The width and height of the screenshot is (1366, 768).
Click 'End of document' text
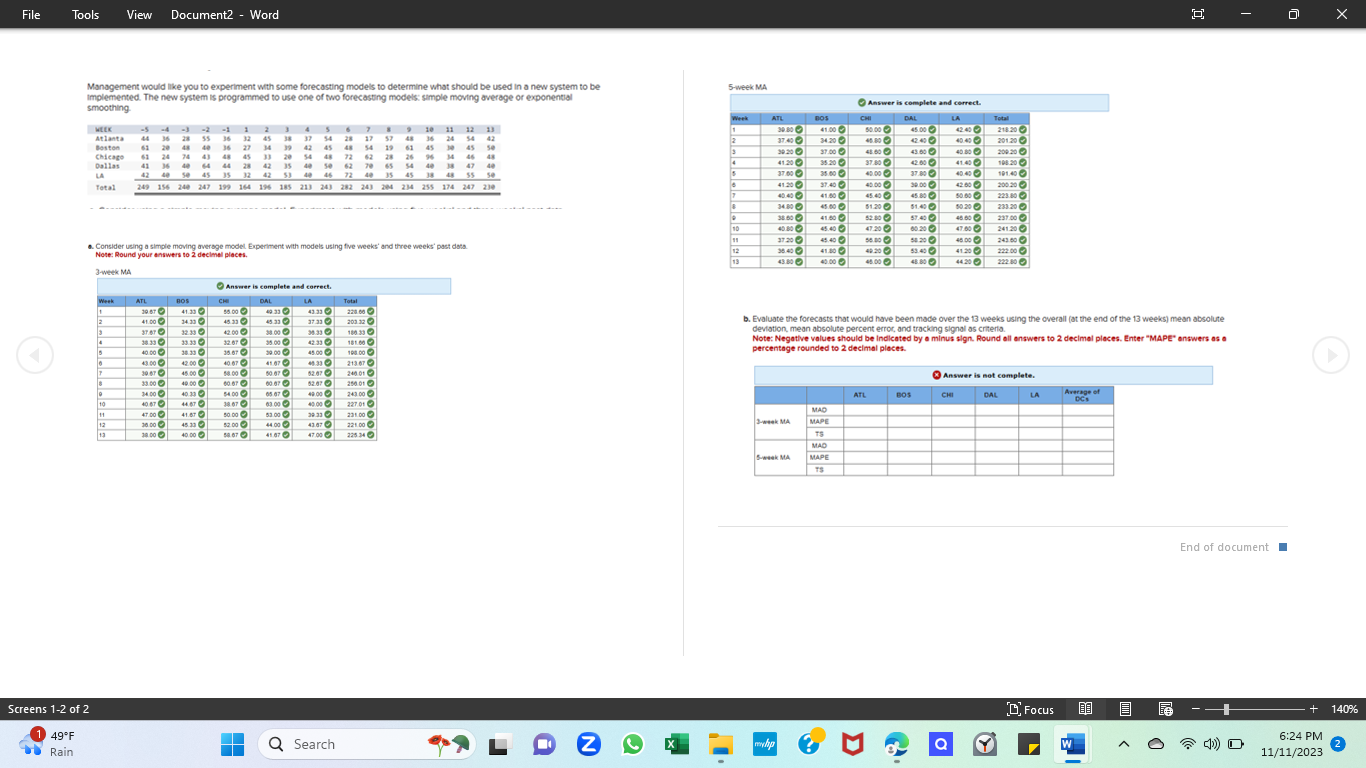1224,547
